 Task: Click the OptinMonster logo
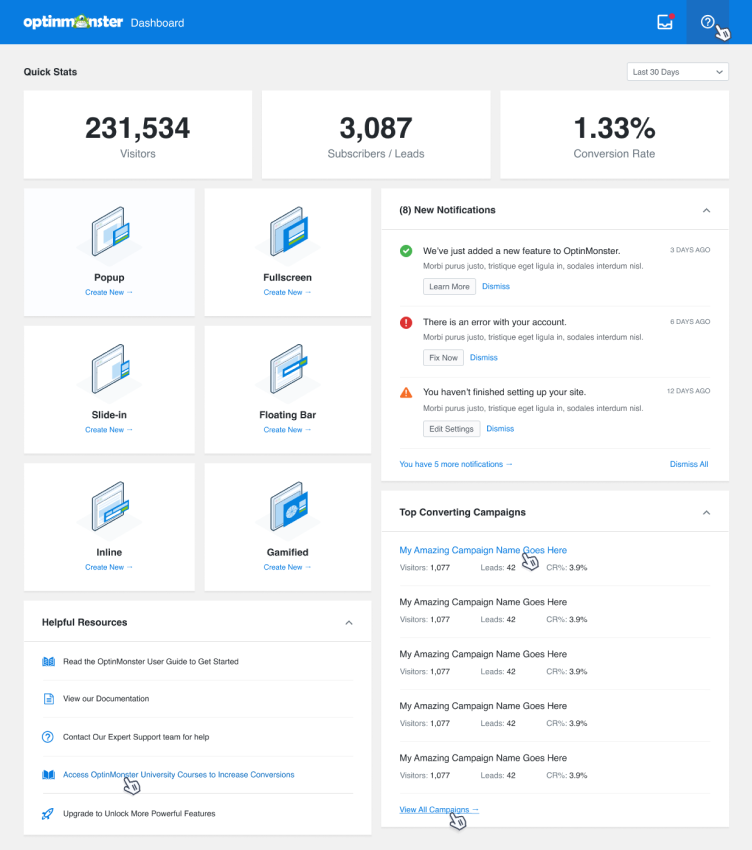pos(73,22)
